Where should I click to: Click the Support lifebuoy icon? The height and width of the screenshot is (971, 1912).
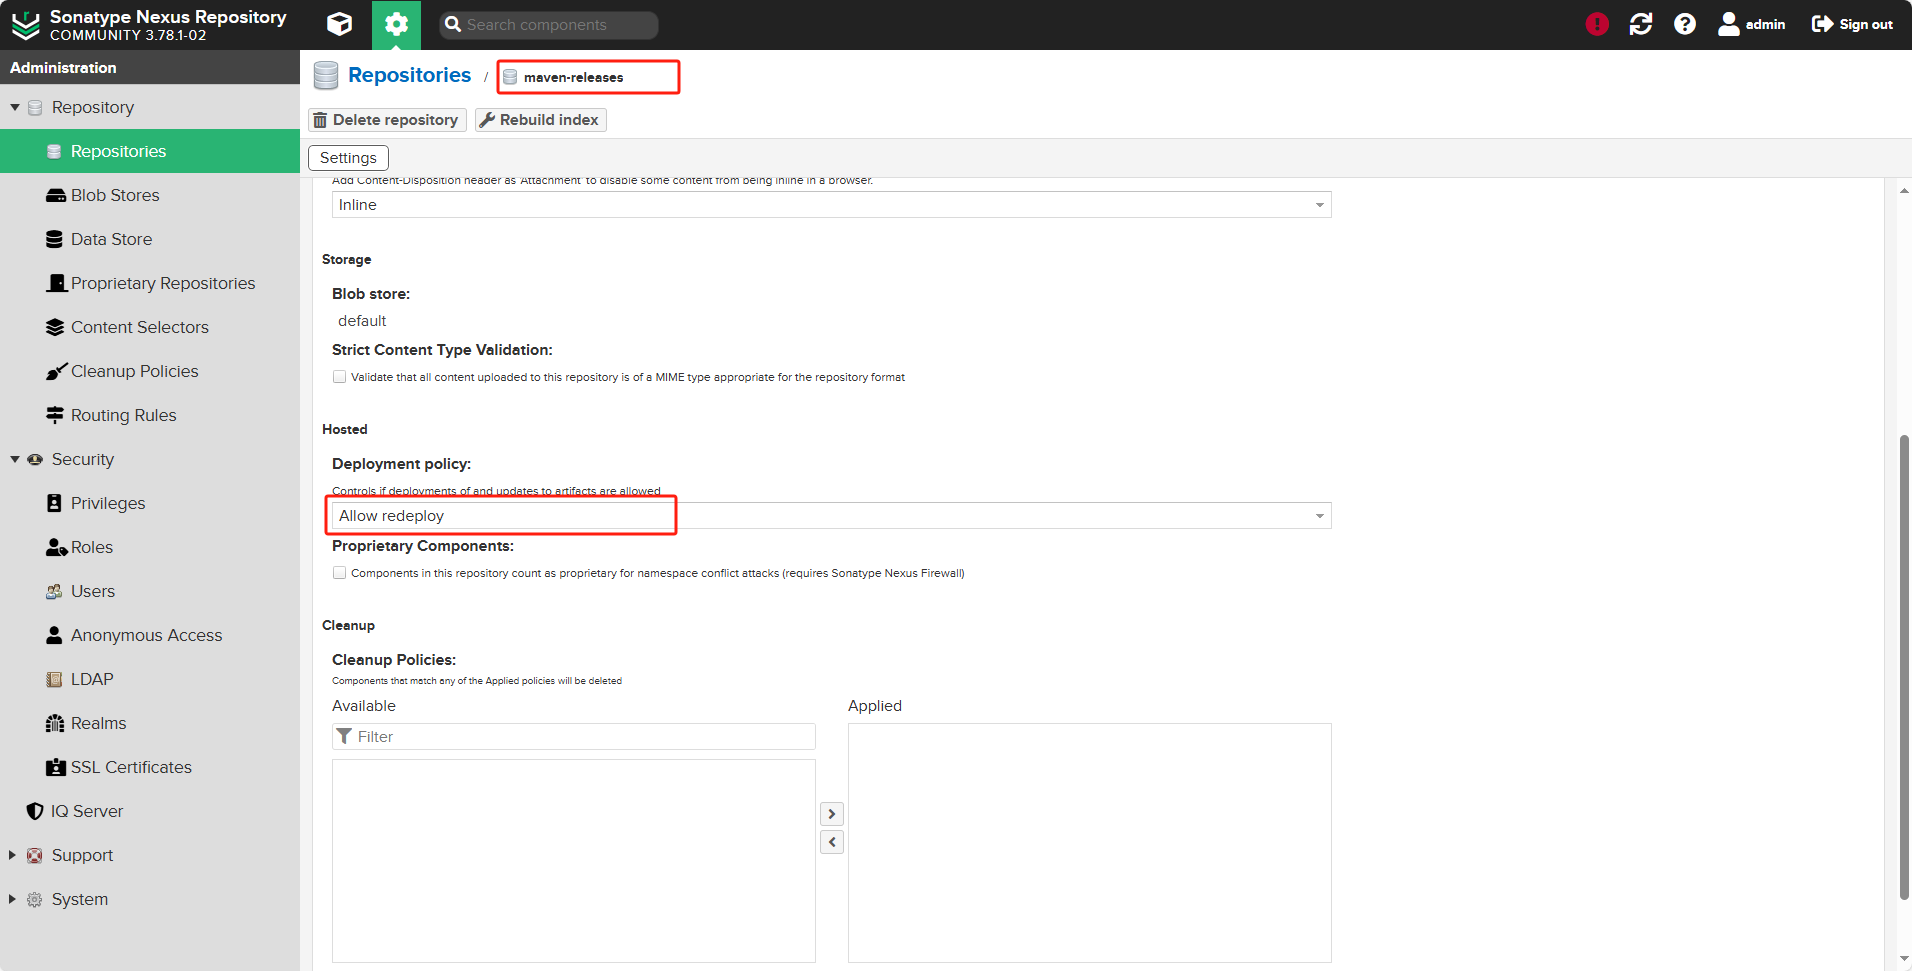tap(35, 855)
